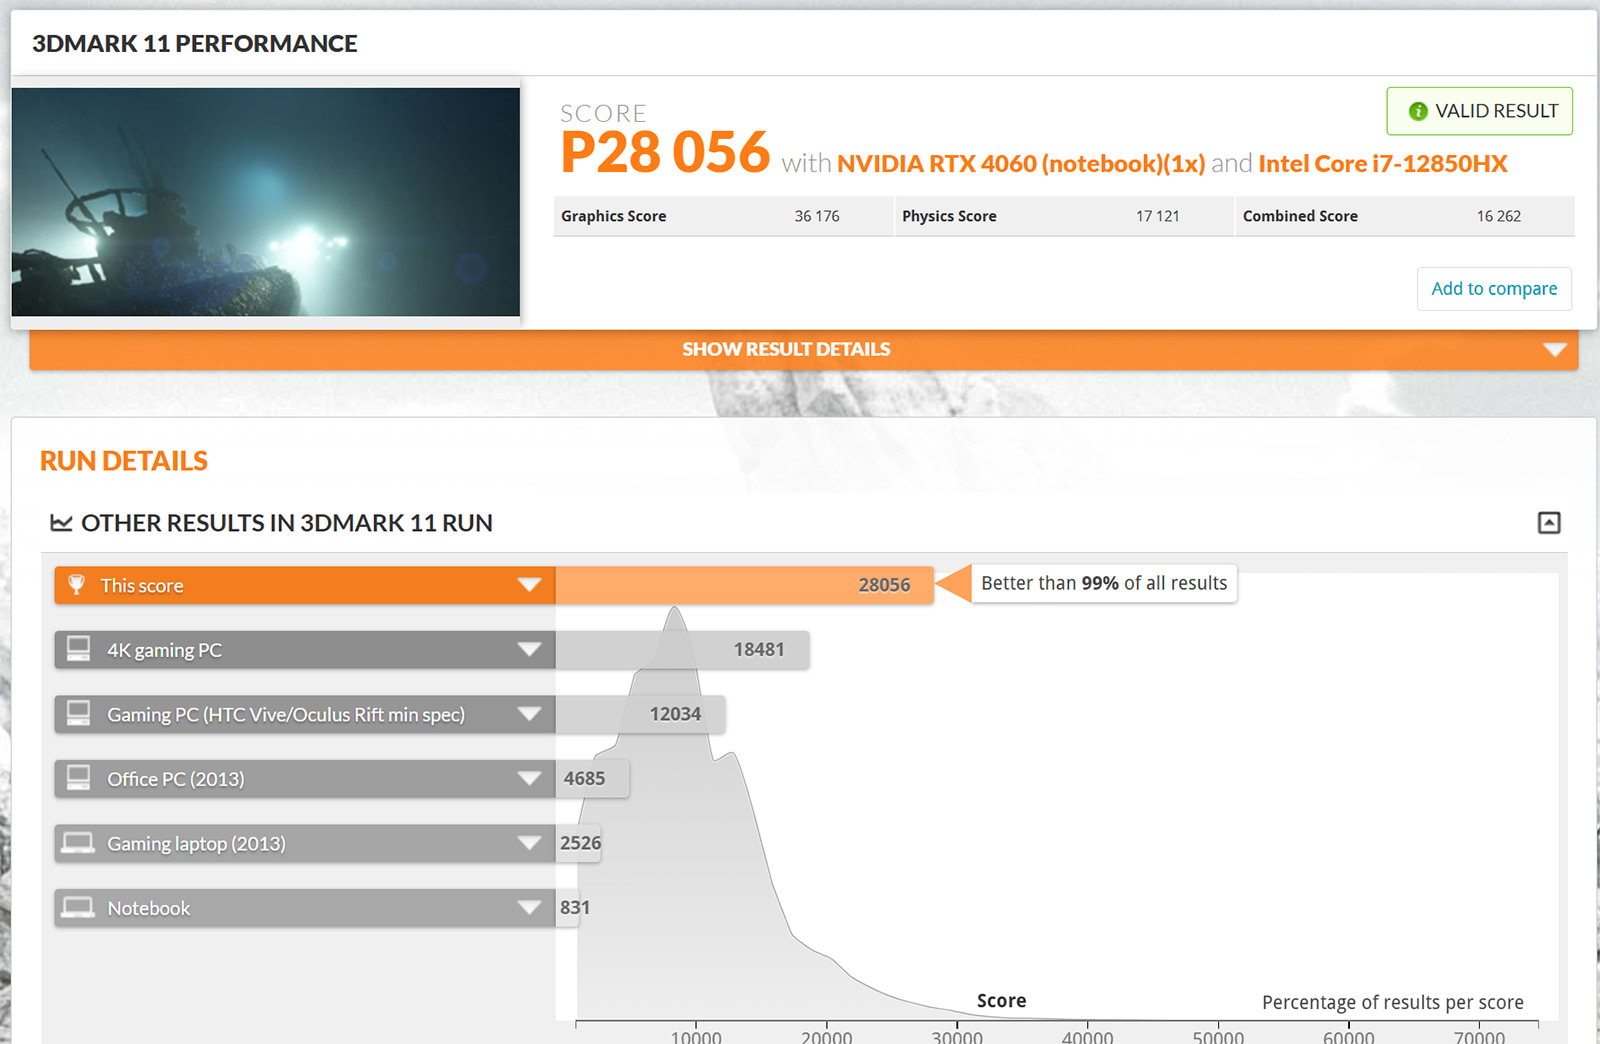Screen dimensions: 1600x1044
Task: Open the Office PC (2013) dropdown arrow
Action: (x=530, y=779)
